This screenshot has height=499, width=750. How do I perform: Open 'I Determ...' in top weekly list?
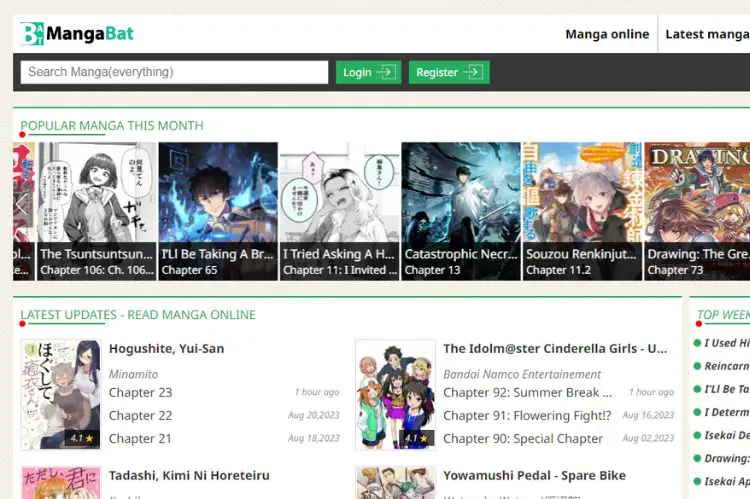point(727,412)
